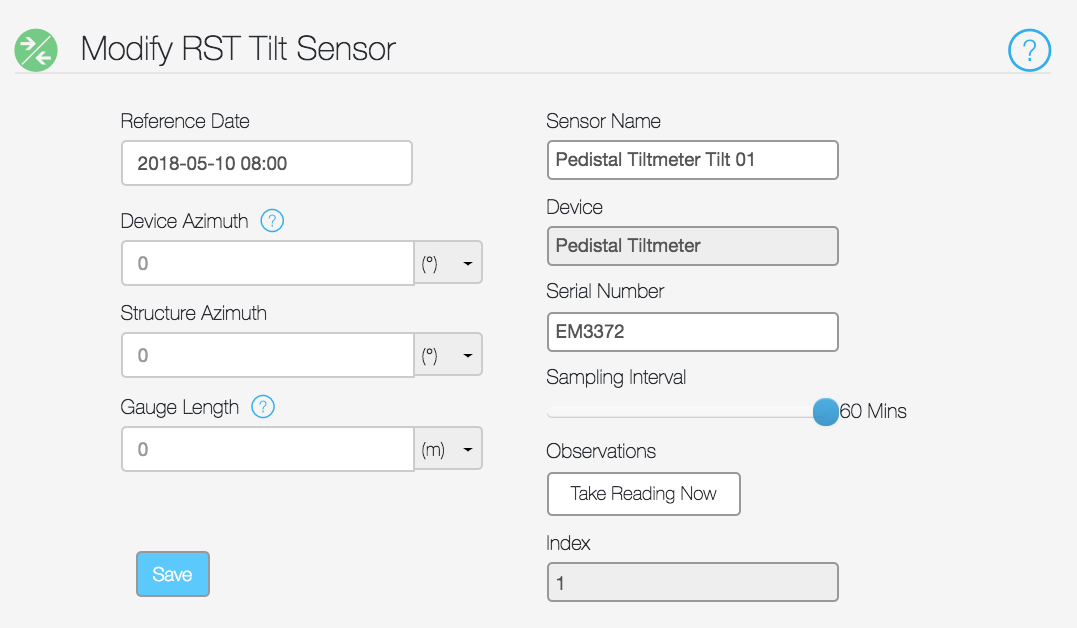Open the Gauge Length meters unit dropdown

pos(447,448)
